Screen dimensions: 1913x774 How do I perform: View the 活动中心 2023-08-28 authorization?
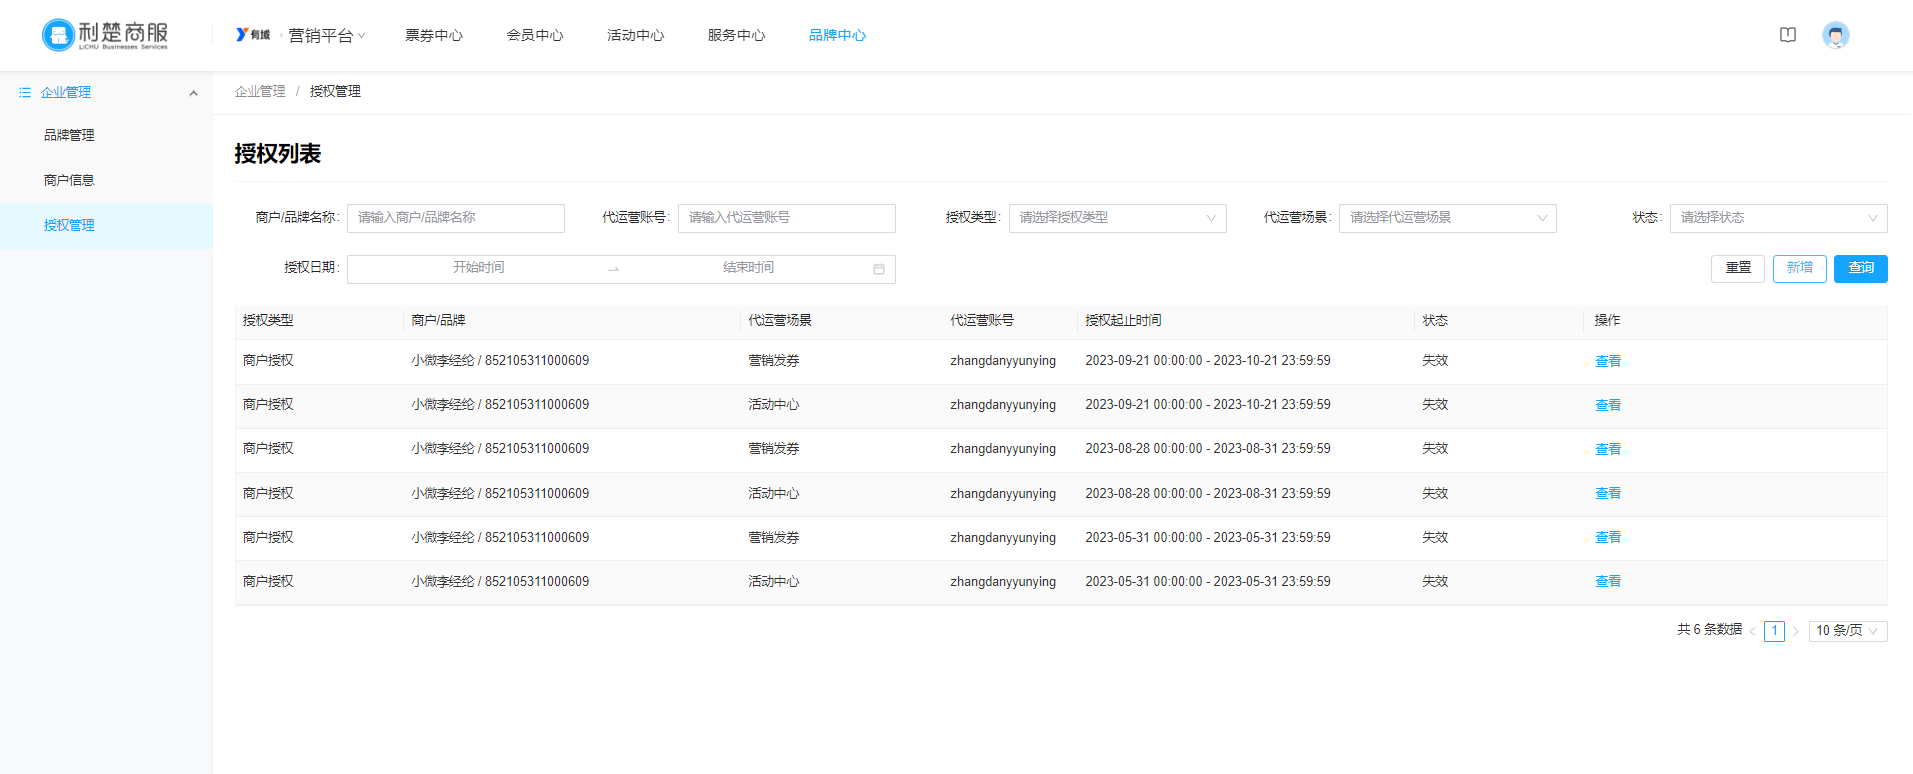(x=1608, y=494)
